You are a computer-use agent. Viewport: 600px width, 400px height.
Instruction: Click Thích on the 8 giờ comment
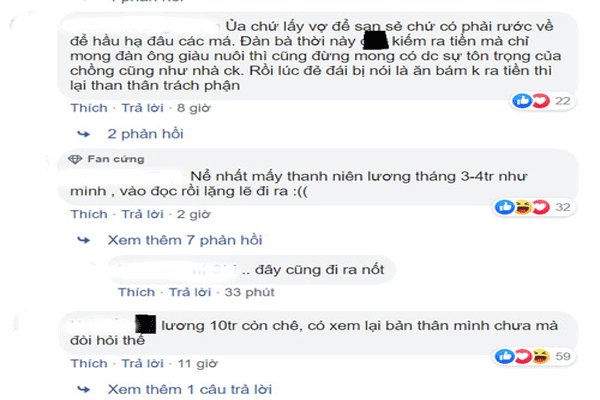(x=89, y=108)
